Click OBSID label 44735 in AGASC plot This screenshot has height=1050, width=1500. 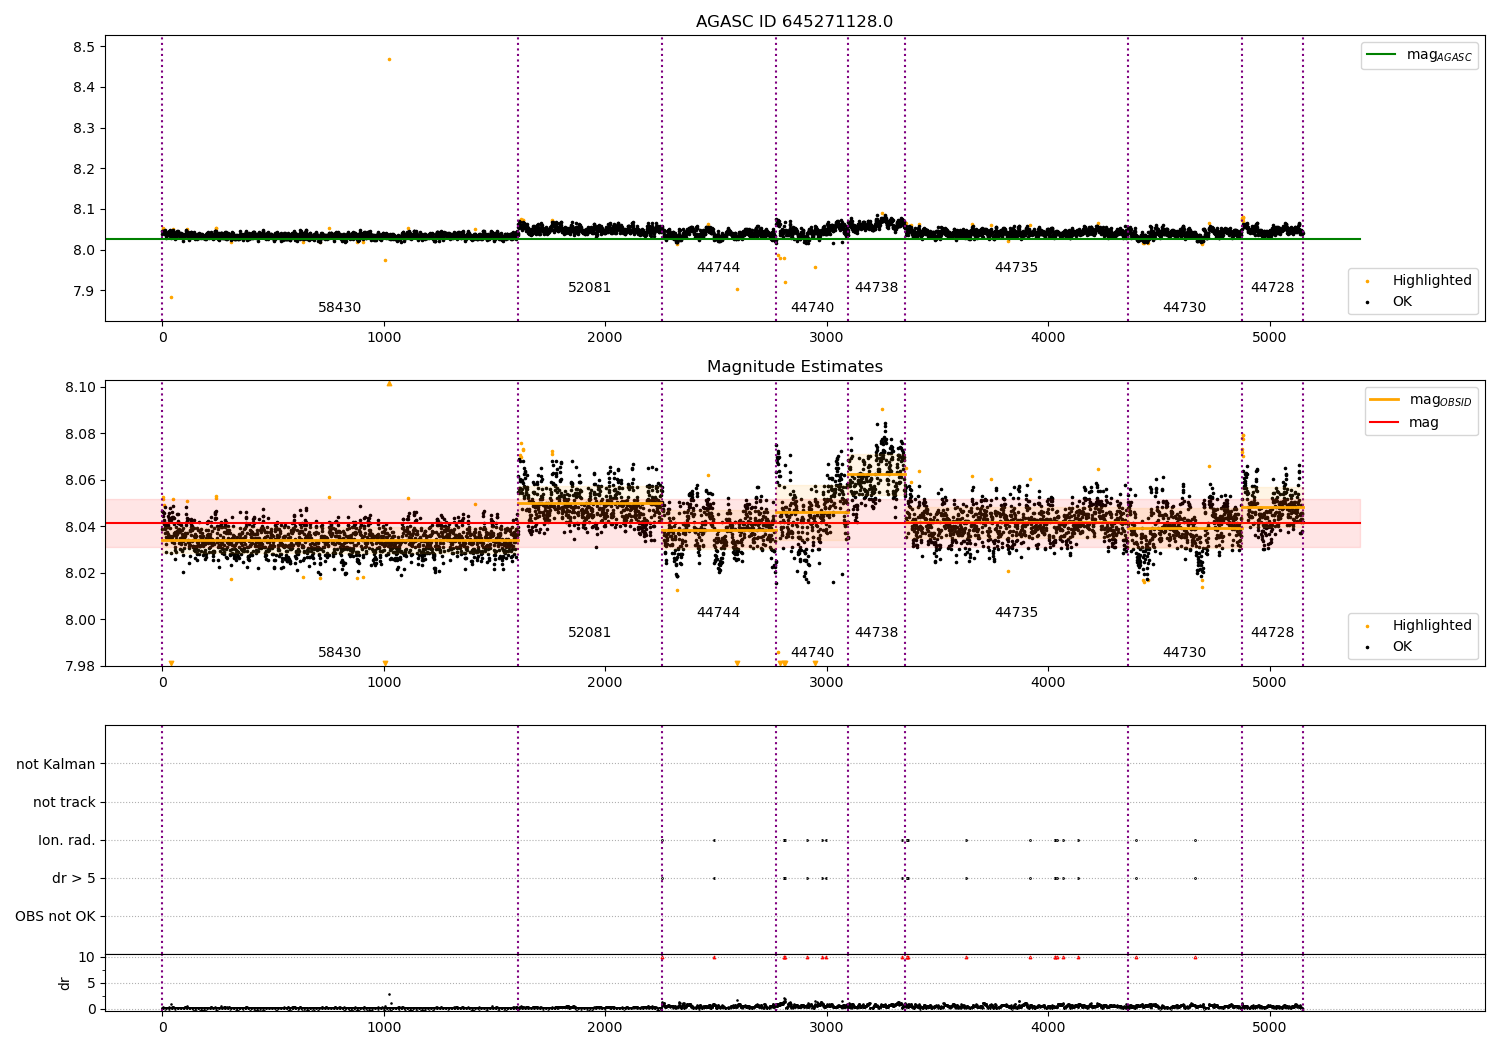tap(1016, 267)
